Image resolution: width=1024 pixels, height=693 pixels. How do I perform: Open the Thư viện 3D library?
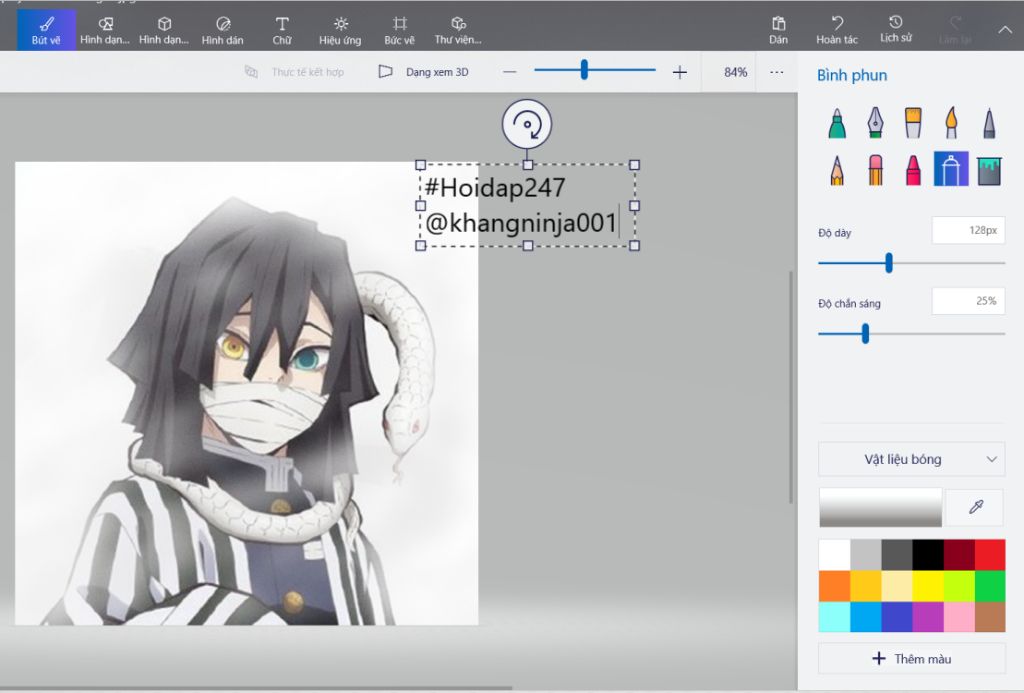pyautogui.click(x=458, y=30)
